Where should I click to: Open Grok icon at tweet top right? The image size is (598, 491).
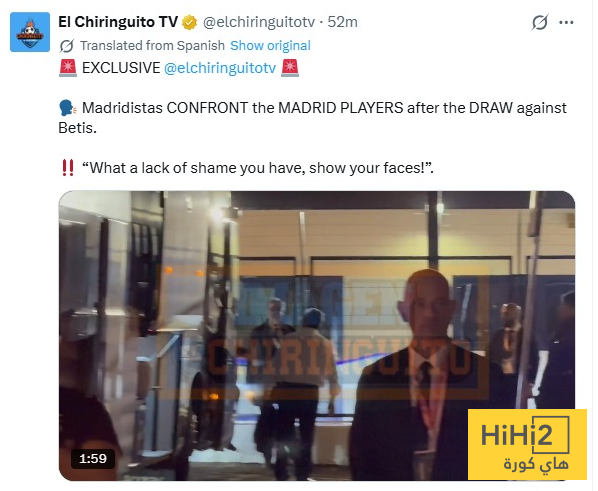(x=540, y=23)
